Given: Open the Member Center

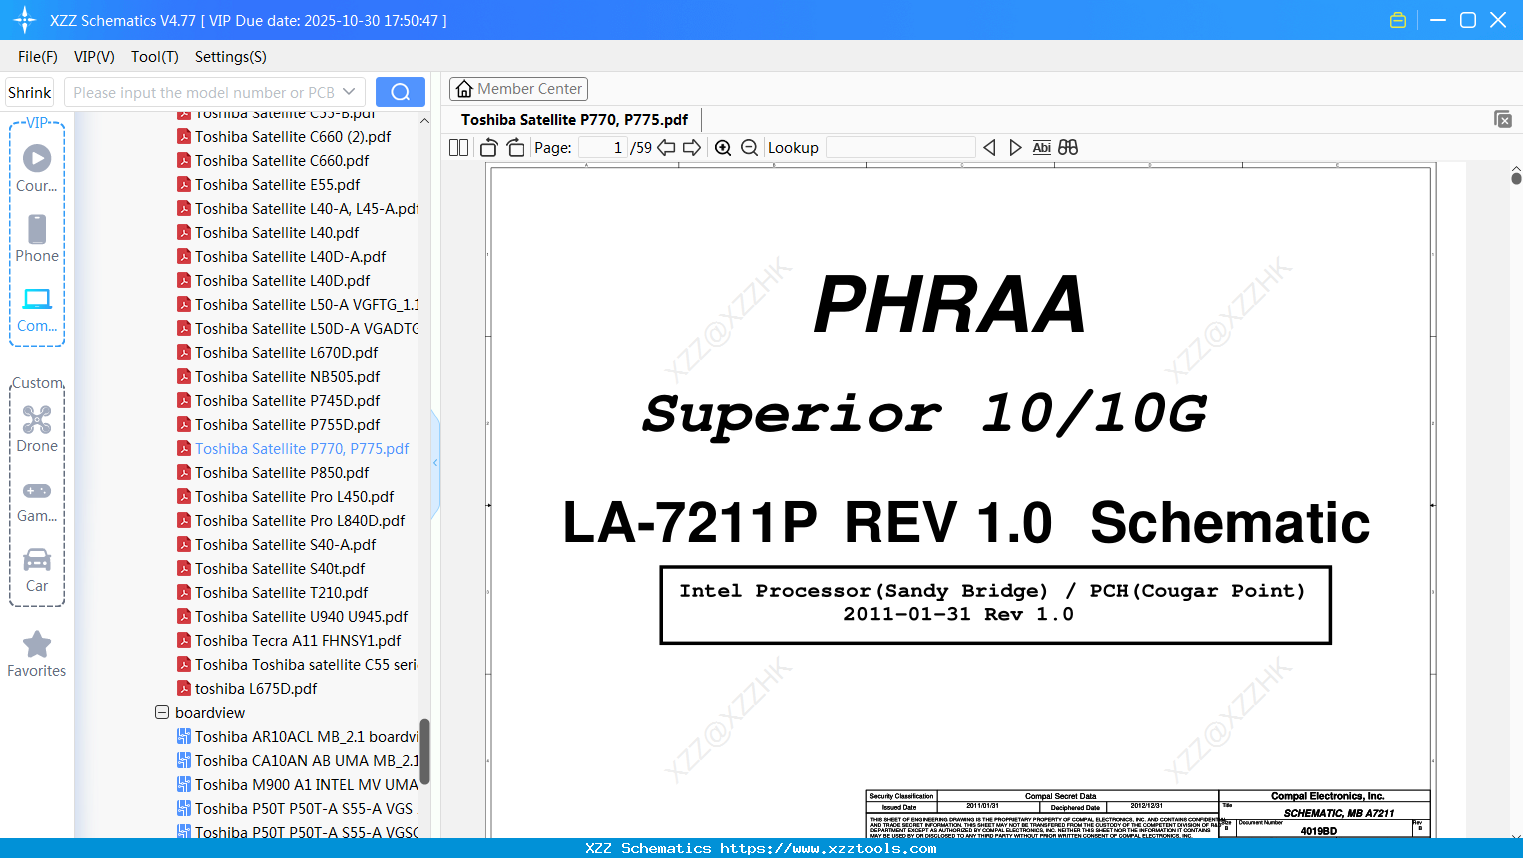Looking at the screenshot, I should pos(518,89).
